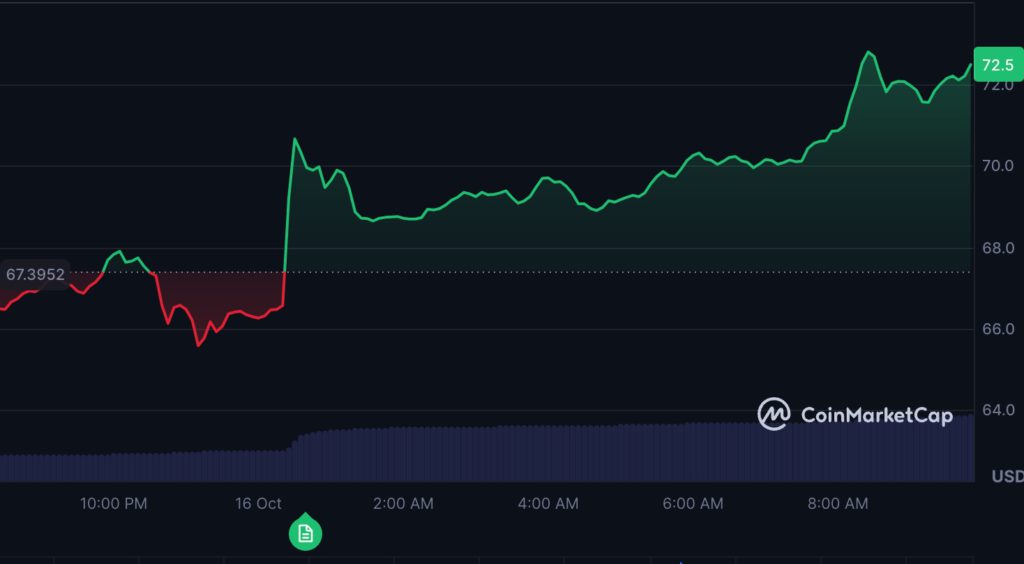
Task: Click the highest peak of the green price line
Action: pos(869,52)
